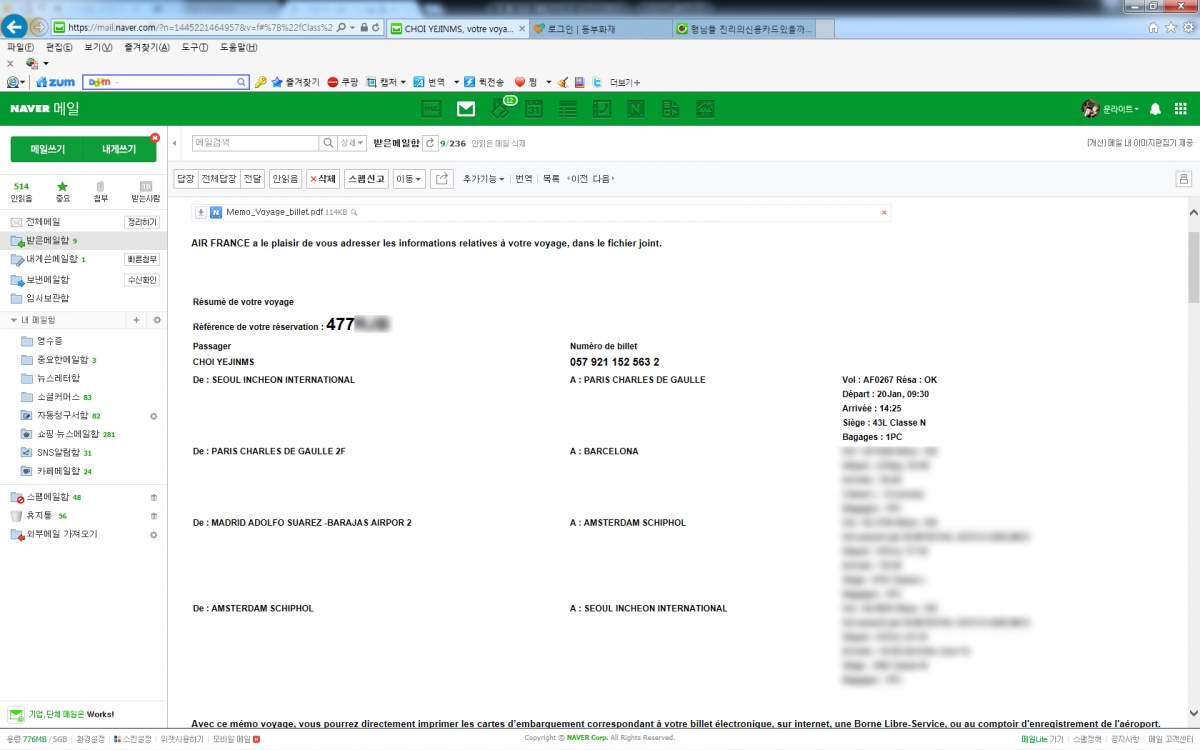Image resolution: width=1200 pixels, height=750 pixels.
Task: Click the 목록 list link
Action: pyautogui.click(x=551, y=179)
